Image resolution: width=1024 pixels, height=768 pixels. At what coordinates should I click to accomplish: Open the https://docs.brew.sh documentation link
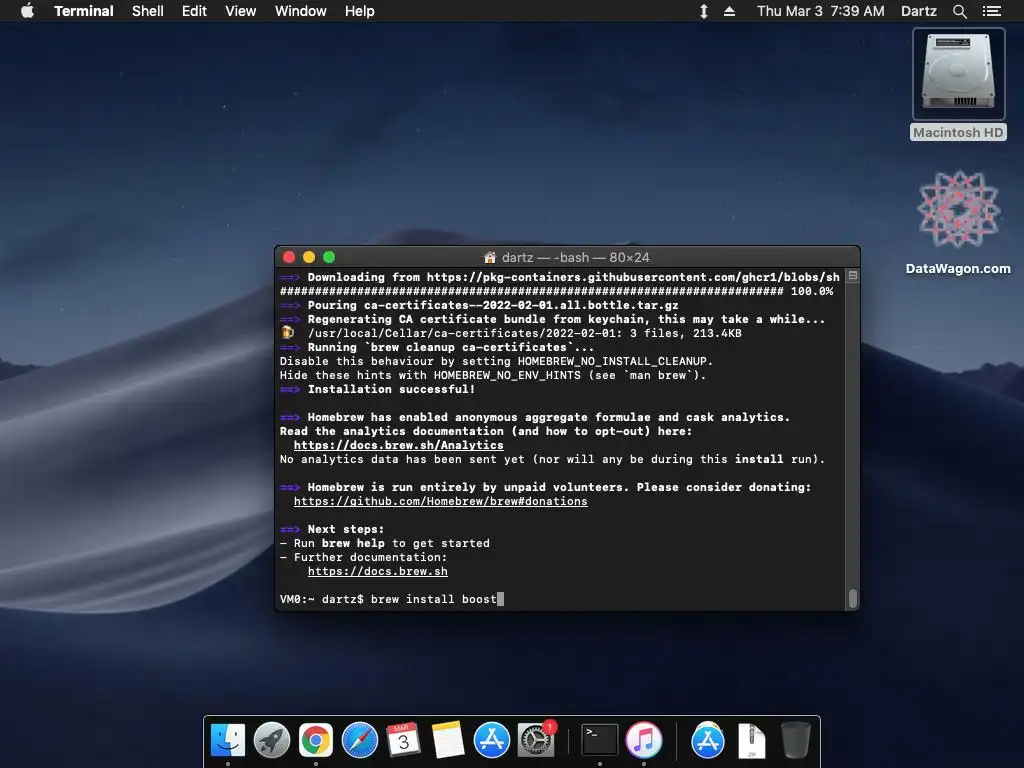pyautogui.click(x=377, y=571)
